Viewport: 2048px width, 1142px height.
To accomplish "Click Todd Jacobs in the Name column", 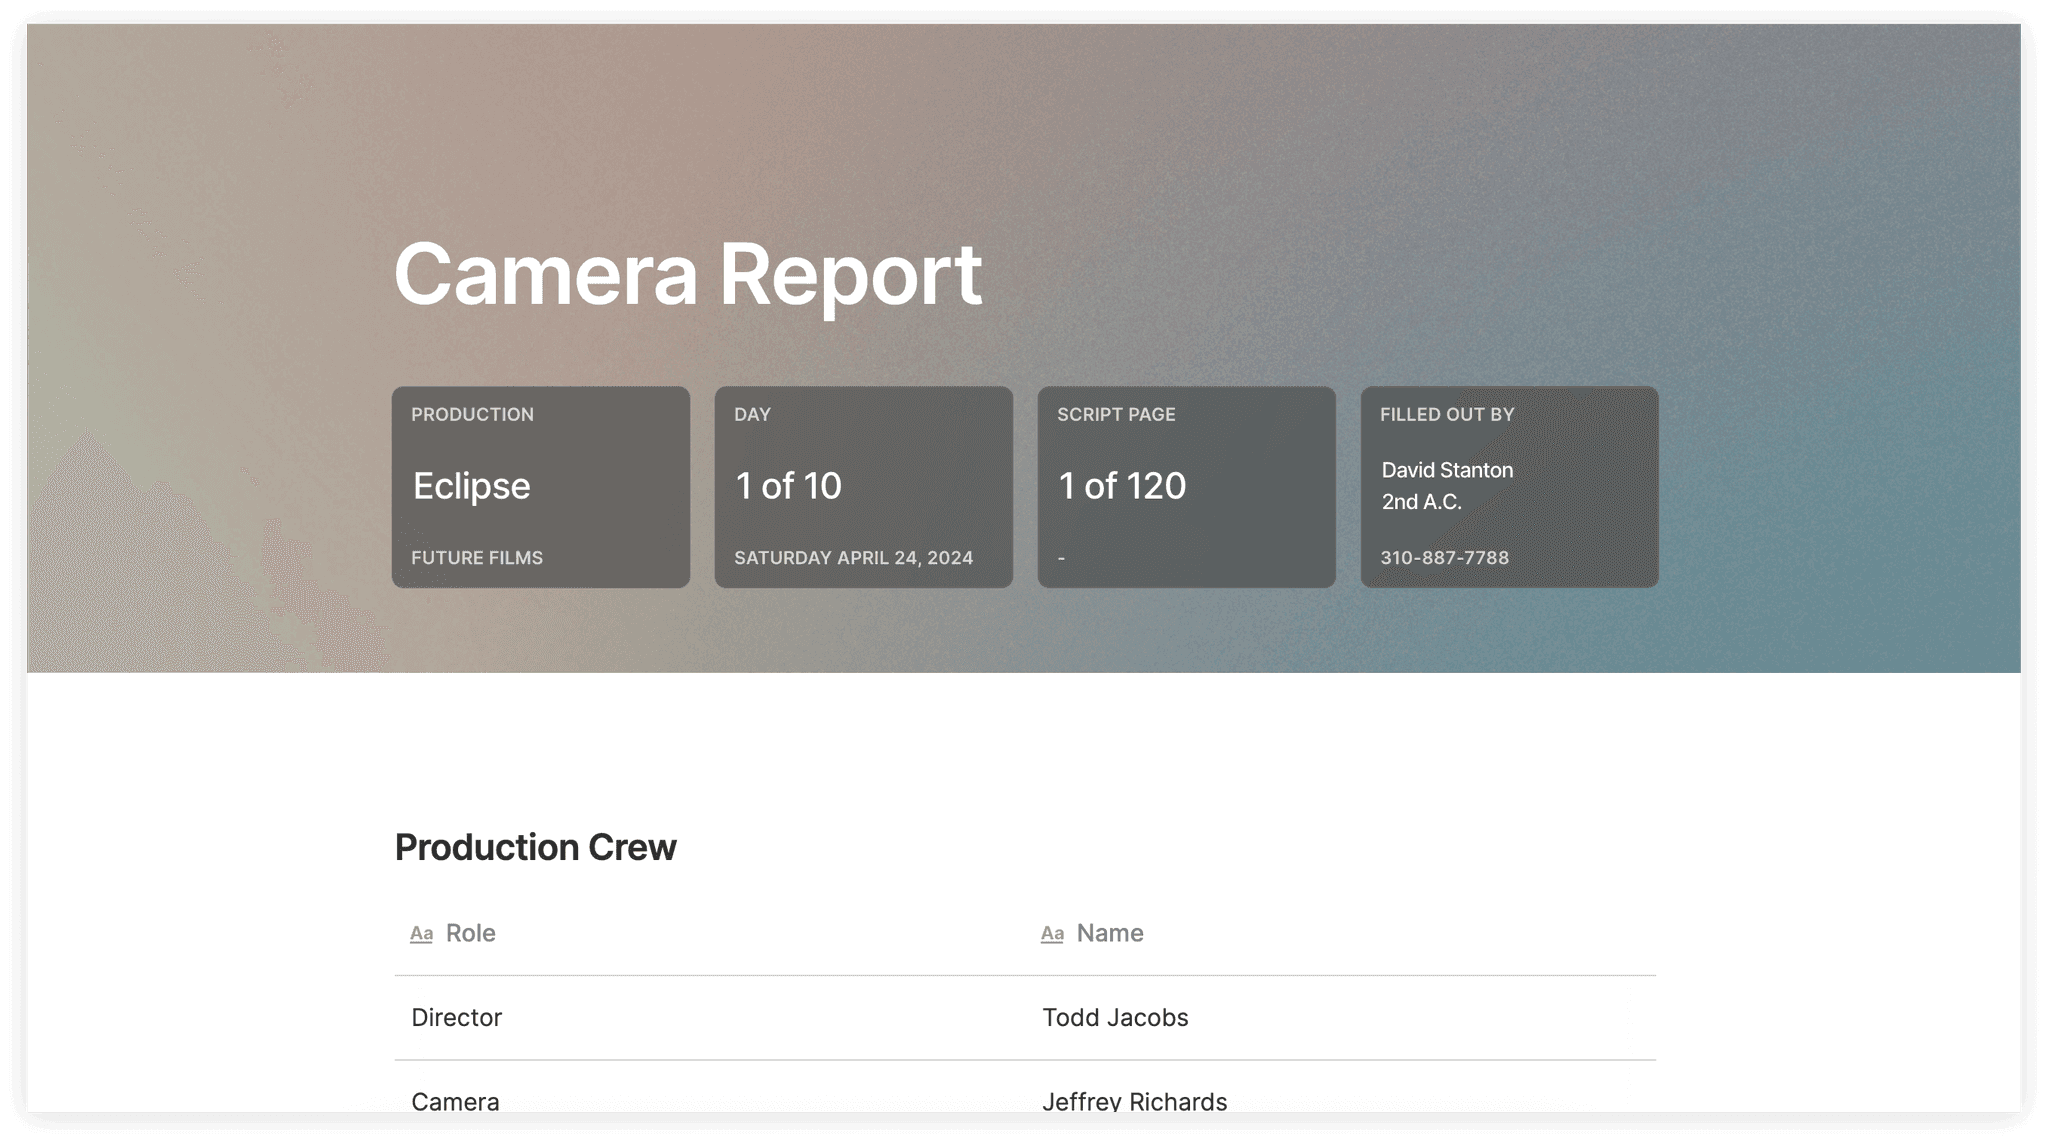I will (1114, 1017).
